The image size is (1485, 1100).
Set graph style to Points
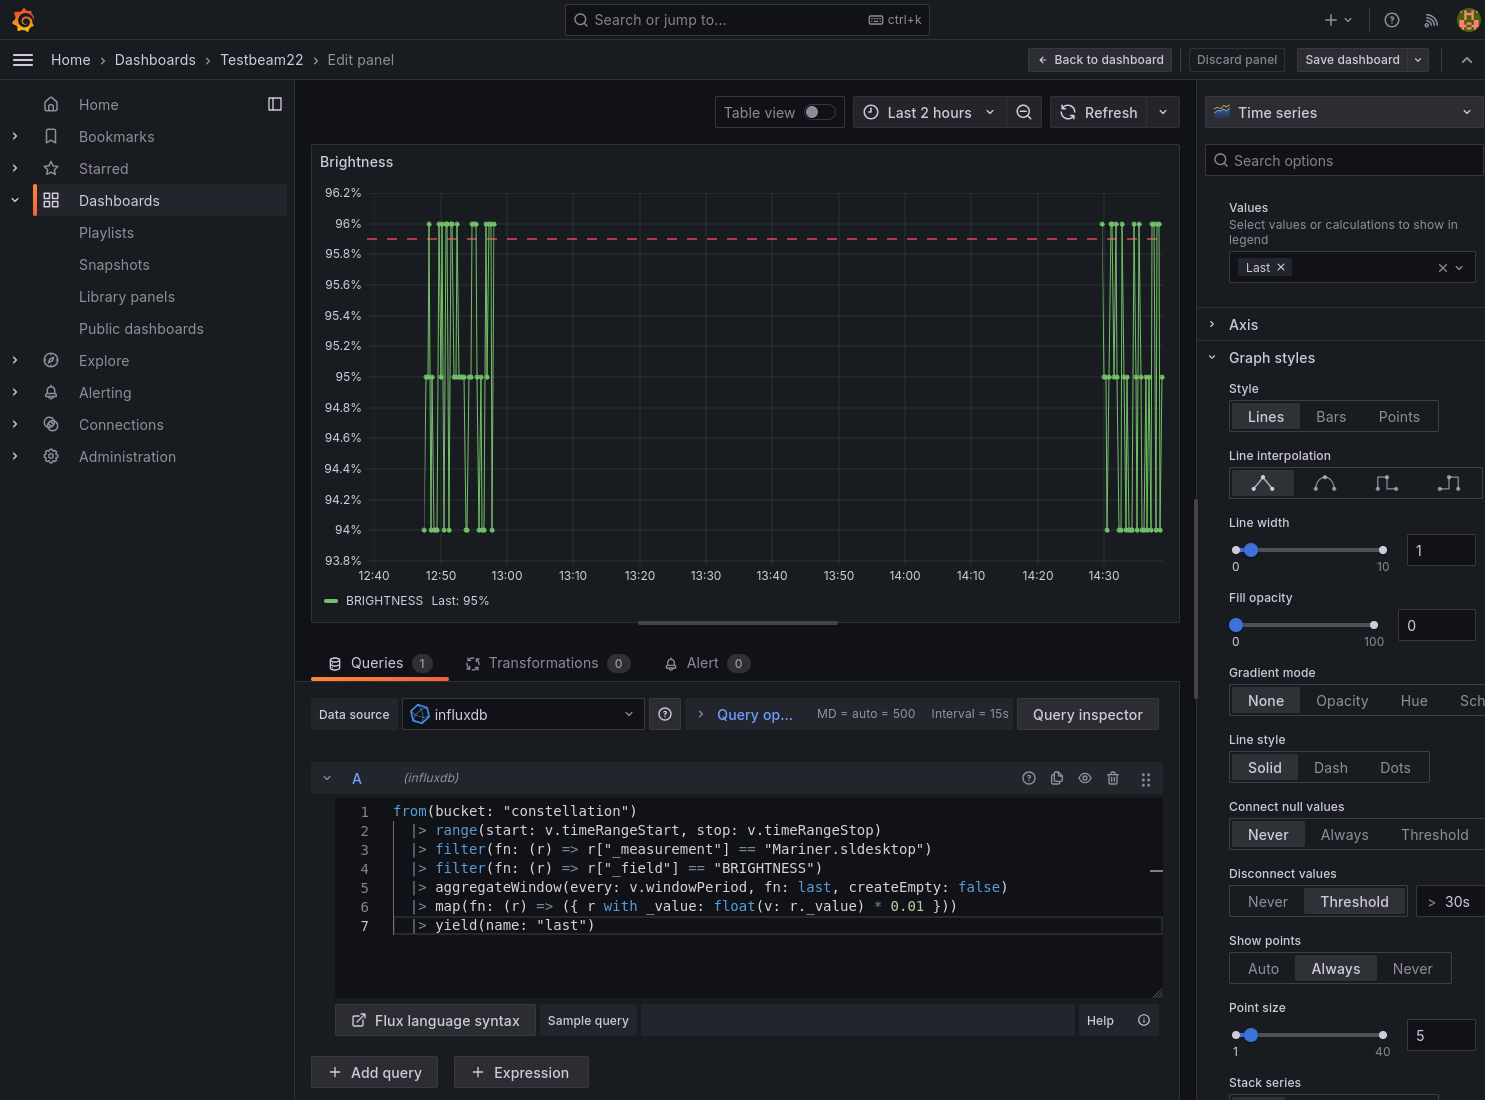click(1398, 417)
